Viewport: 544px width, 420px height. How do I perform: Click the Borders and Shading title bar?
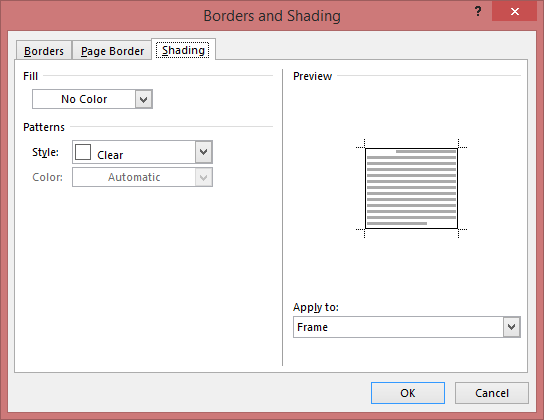point(272,16)
